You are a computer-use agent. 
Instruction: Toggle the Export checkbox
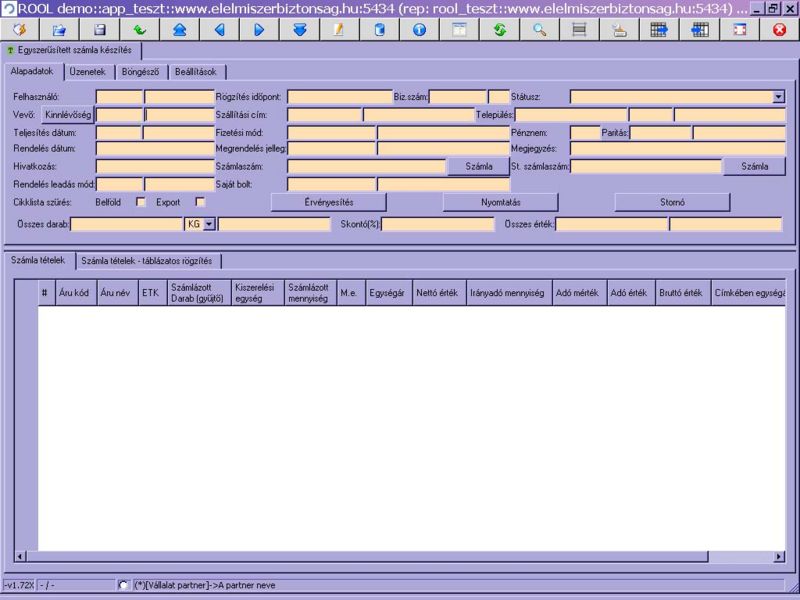coord(199,202)
